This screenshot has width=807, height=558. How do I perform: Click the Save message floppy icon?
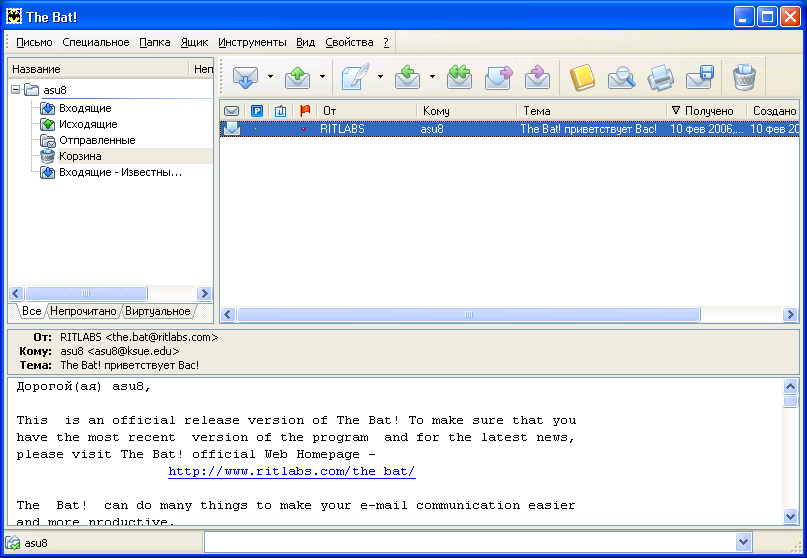[700, 77]
